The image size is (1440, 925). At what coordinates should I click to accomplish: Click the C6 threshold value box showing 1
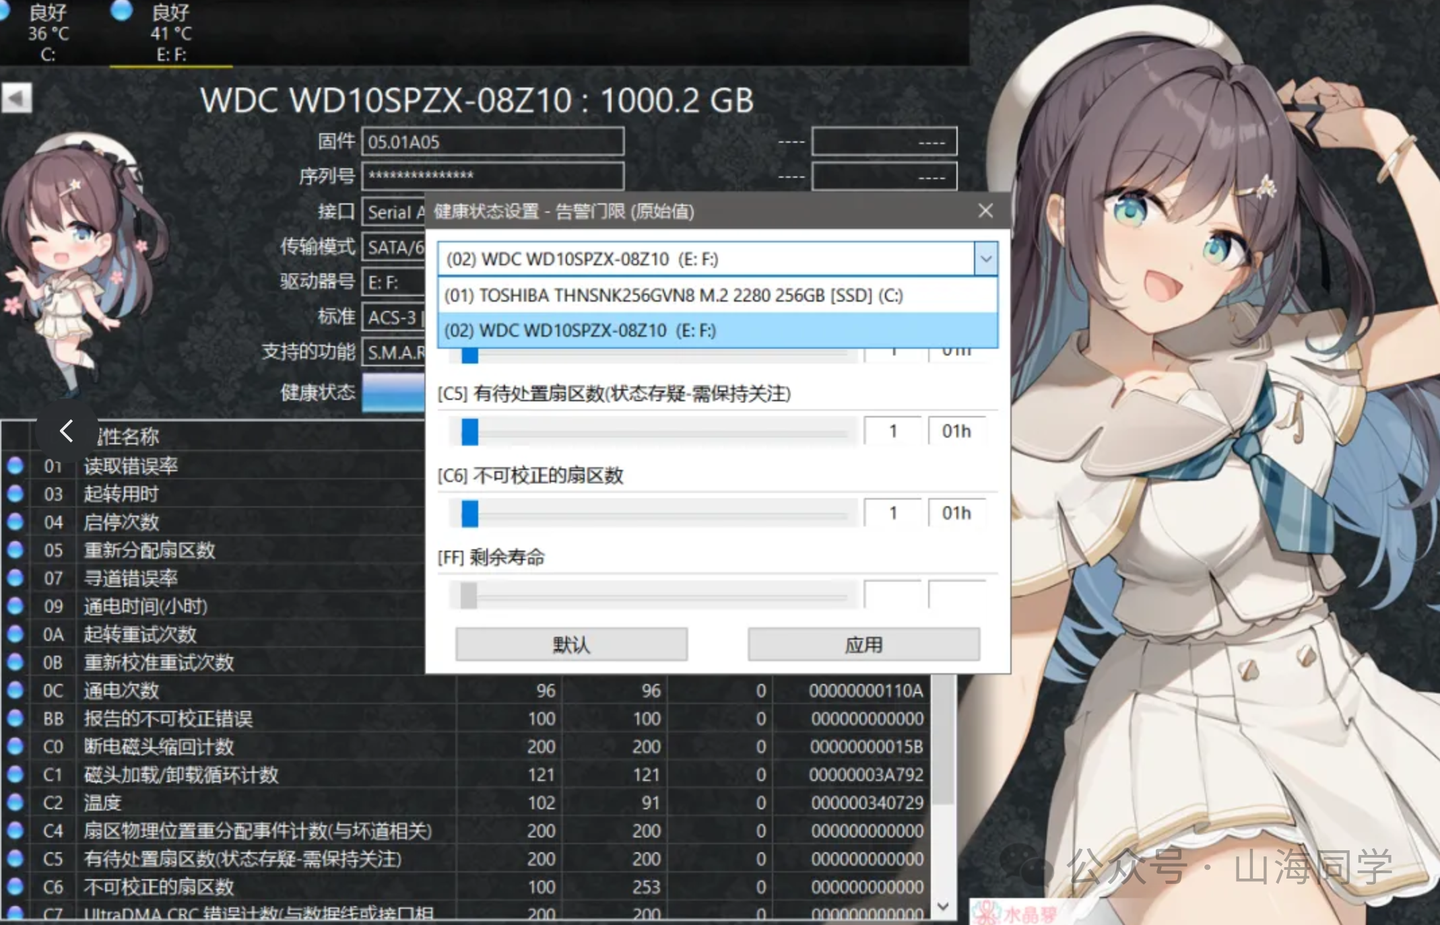pyautogui.click(x=892, y=513)
